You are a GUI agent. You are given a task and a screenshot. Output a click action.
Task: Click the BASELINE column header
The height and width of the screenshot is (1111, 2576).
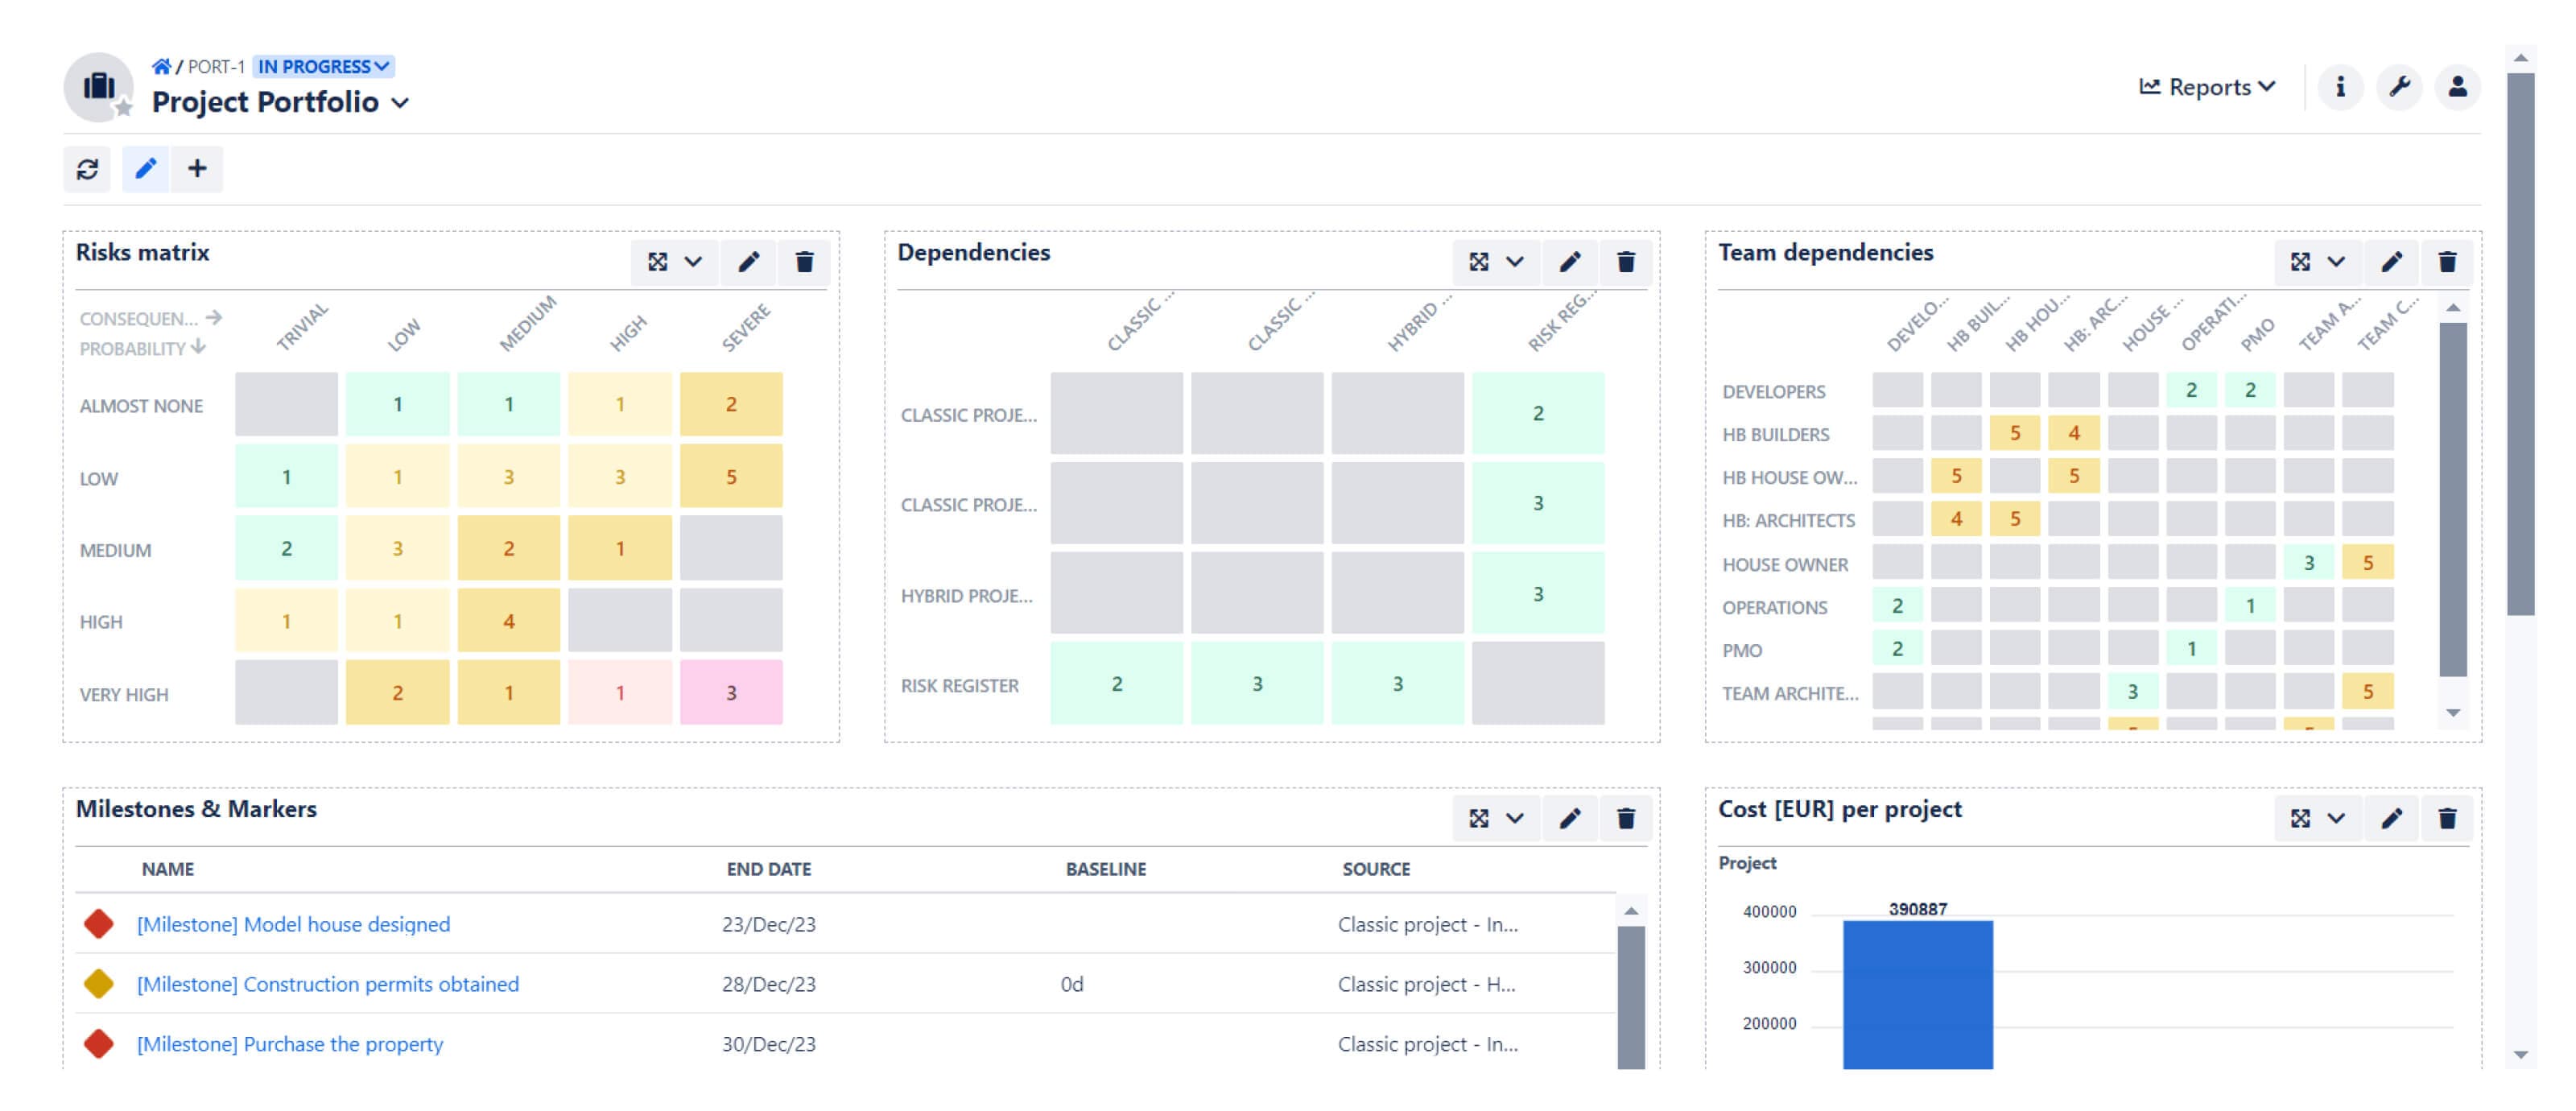(x=1105, y=869)
